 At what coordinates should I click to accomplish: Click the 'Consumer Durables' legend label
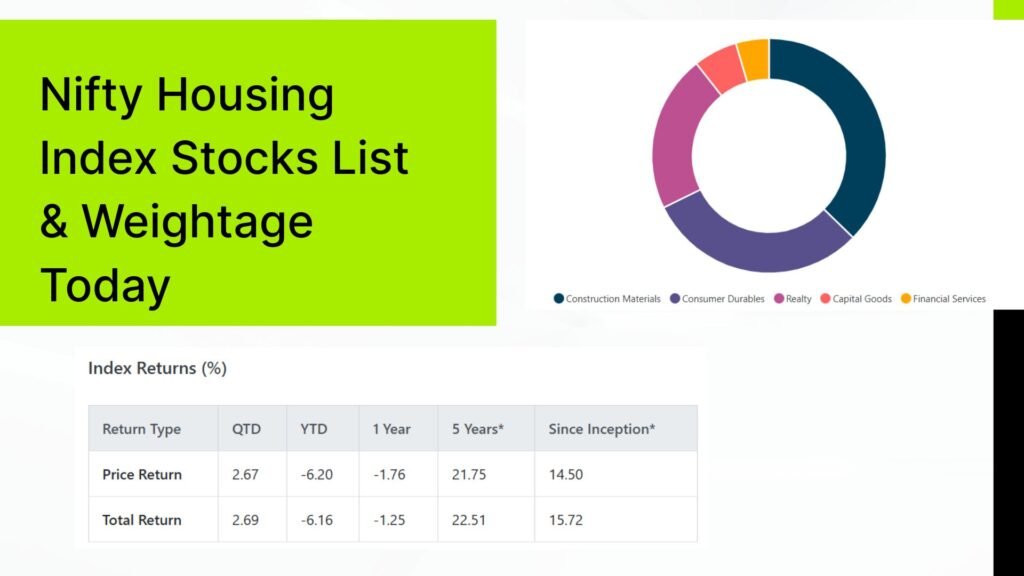[x=723, y=298]
